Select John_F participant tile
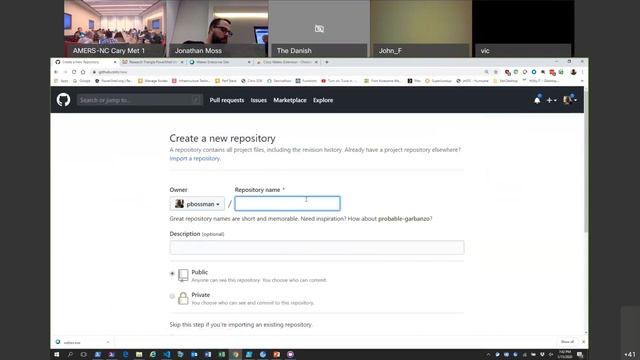The width and height of the screenshot is (640, 360). tap(421, 28)
